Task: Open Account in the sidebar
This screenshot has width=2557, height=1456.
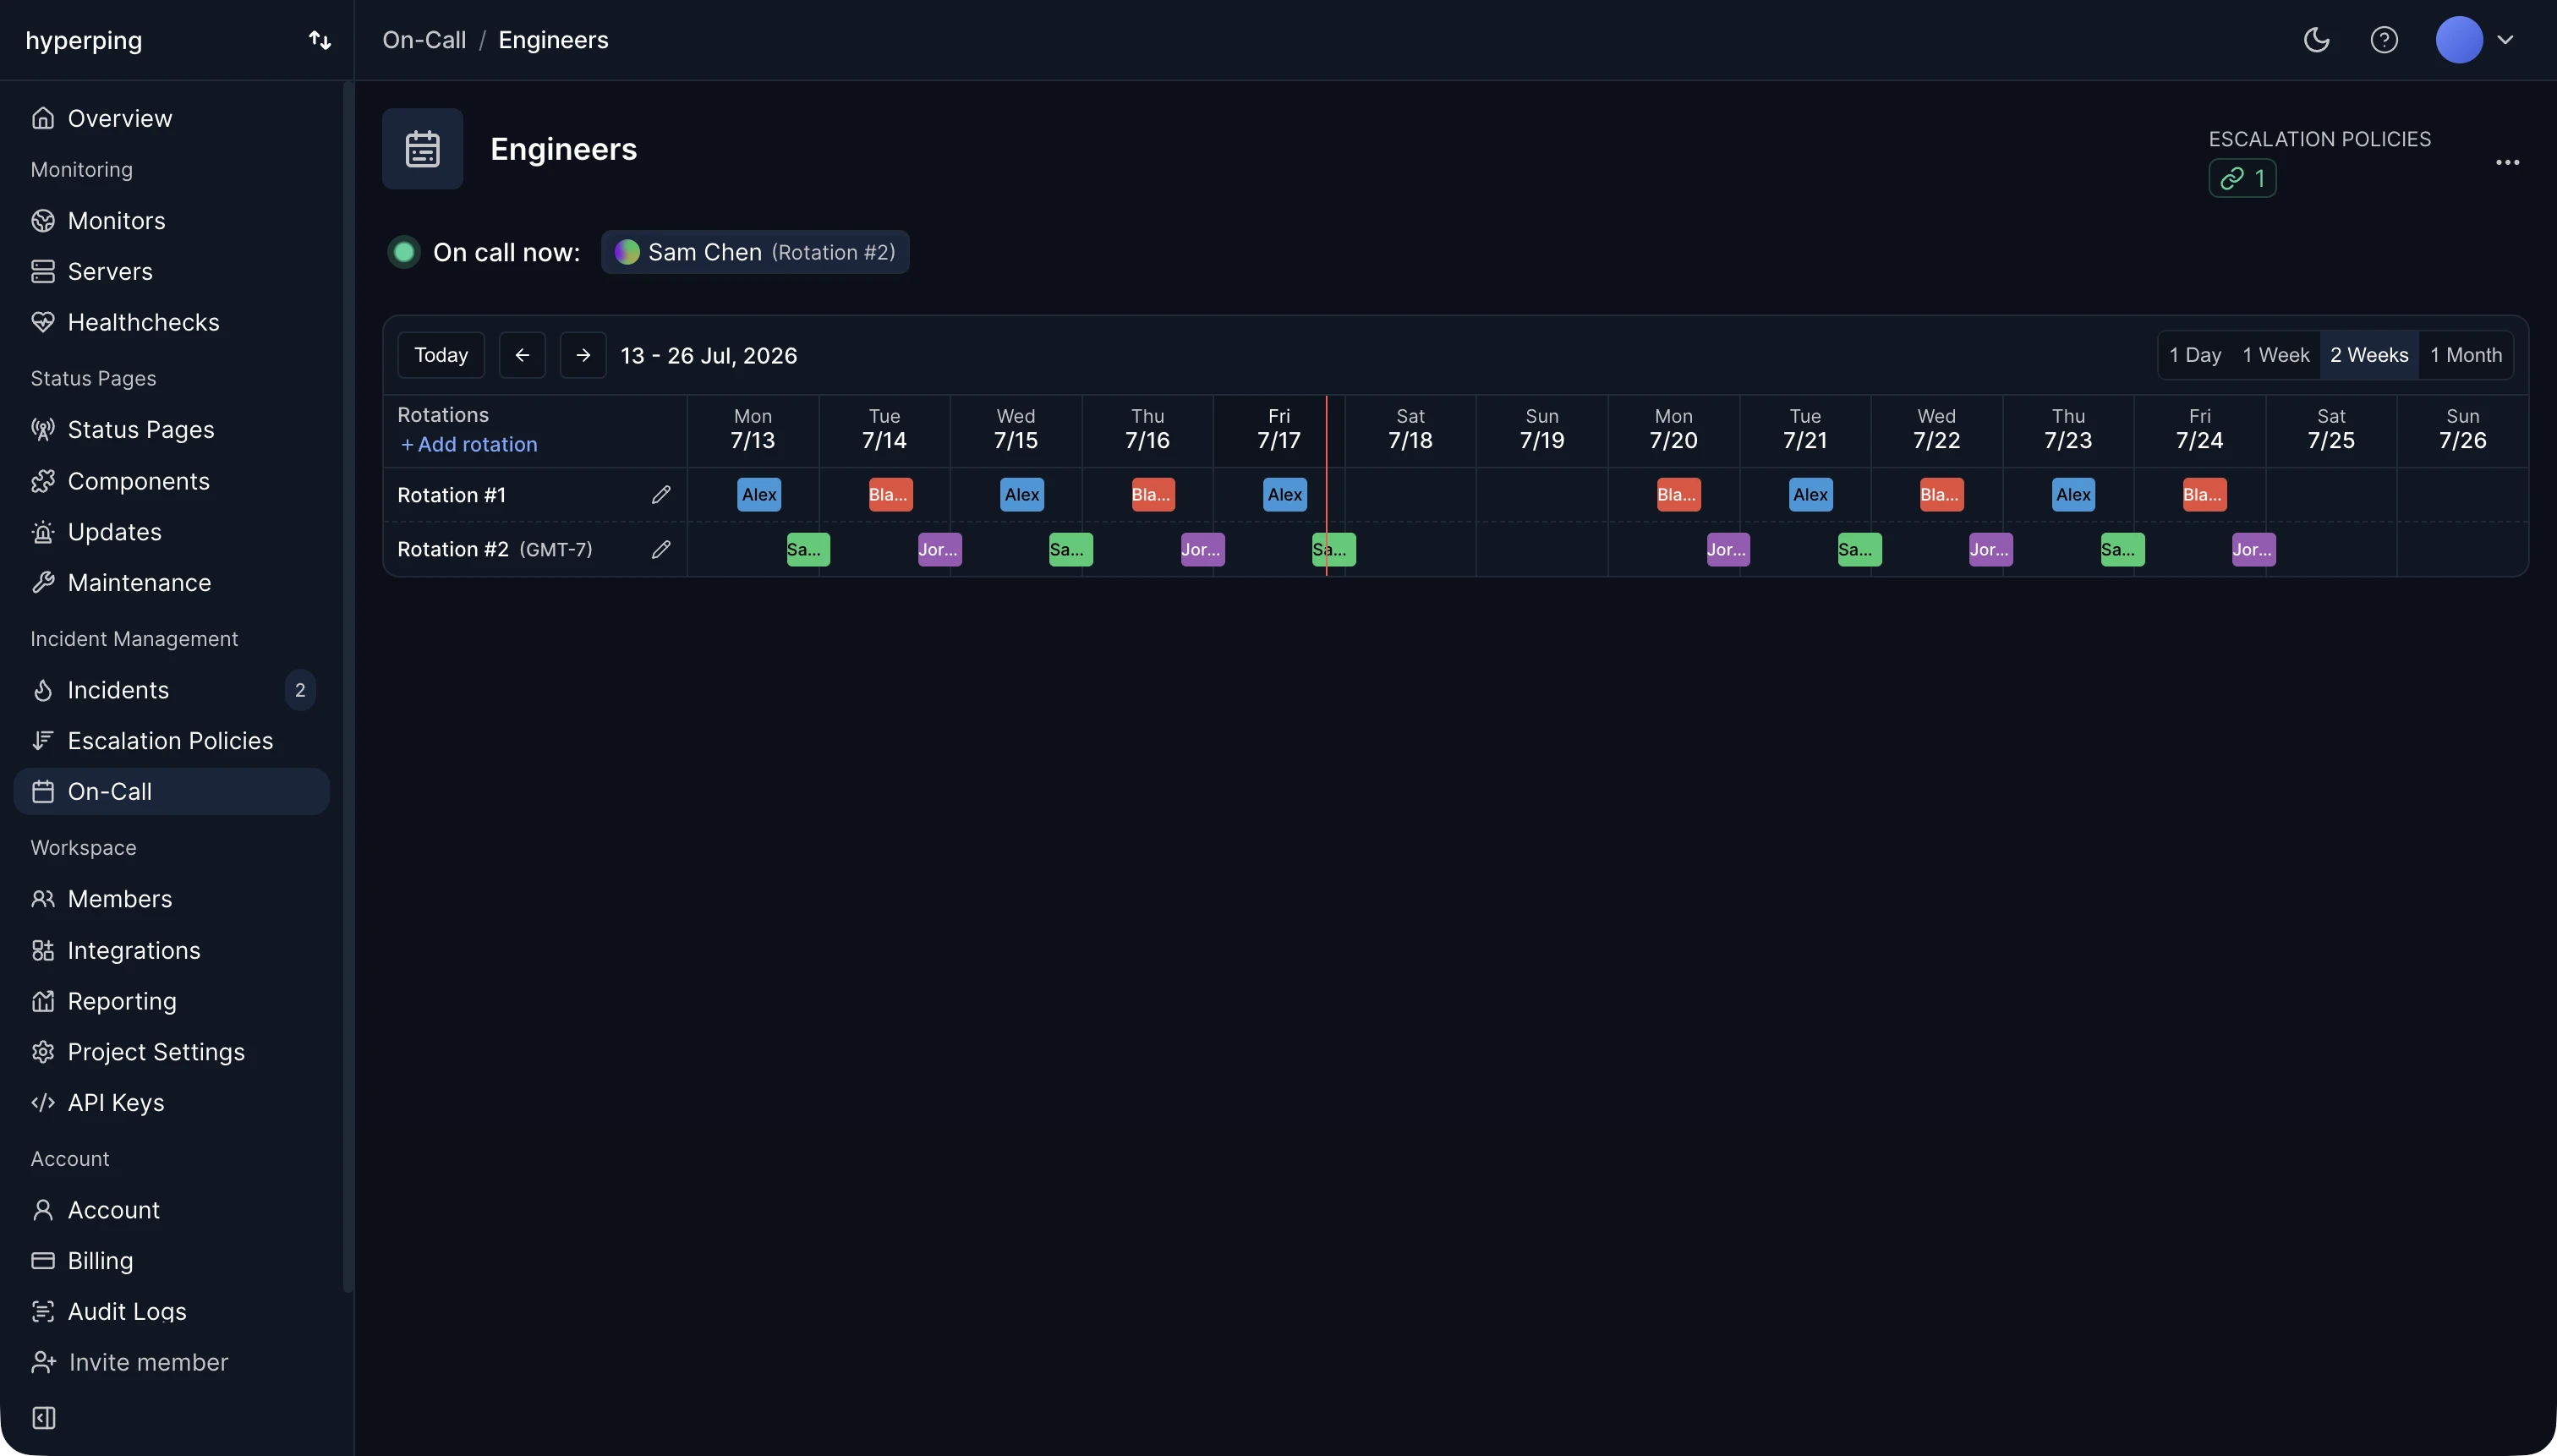Action: click(x=172, y=1210)
